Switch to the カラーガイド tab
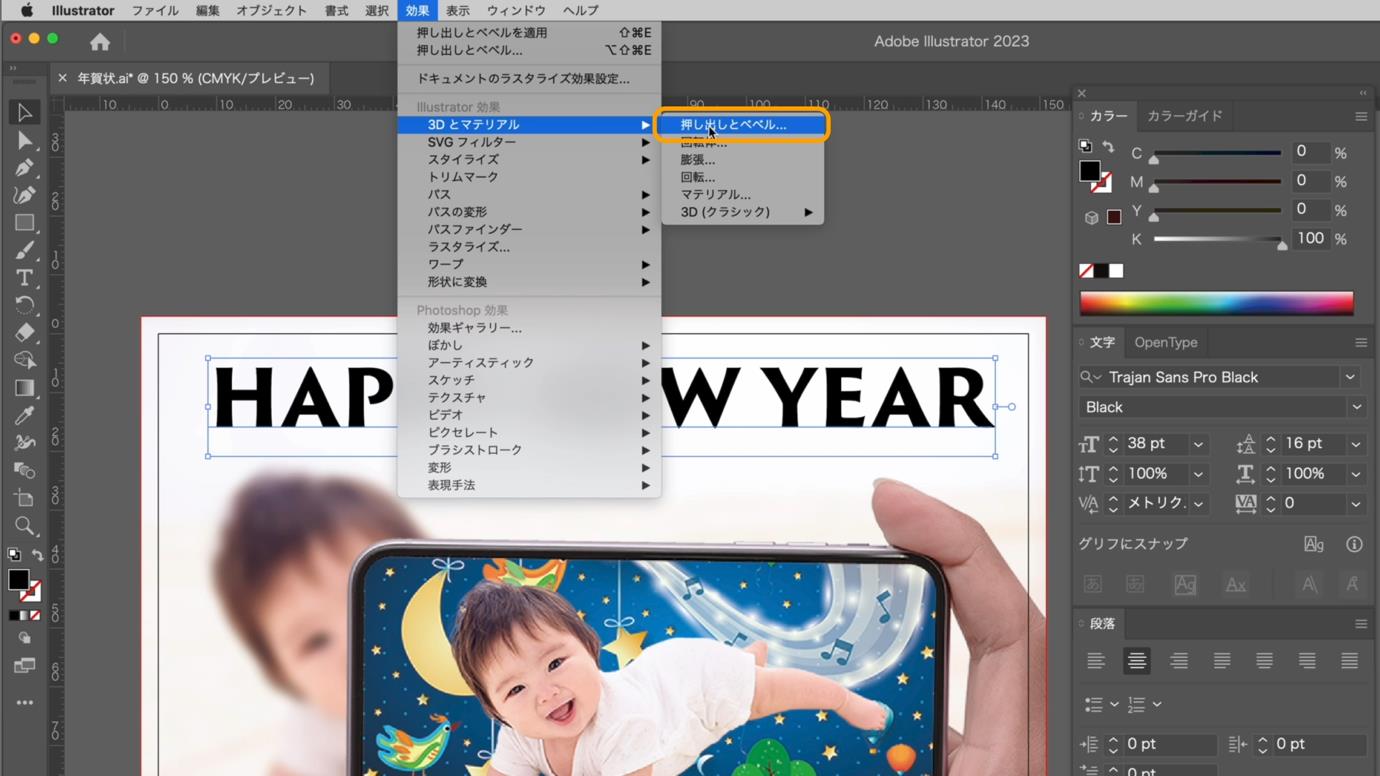This screenshot has height=776, width=1380. click(1184, 116)
